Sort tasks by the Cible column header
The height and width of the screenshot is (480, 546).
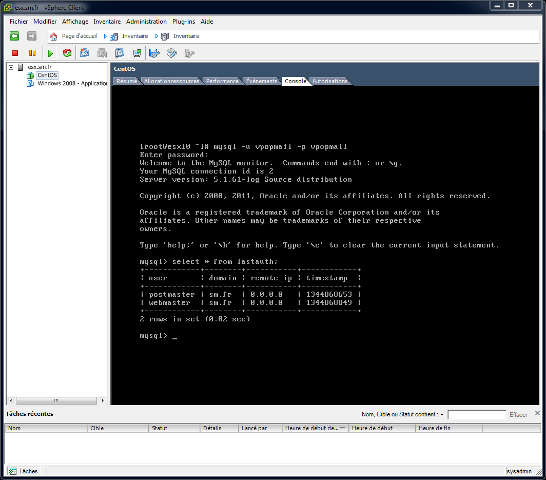118,428
